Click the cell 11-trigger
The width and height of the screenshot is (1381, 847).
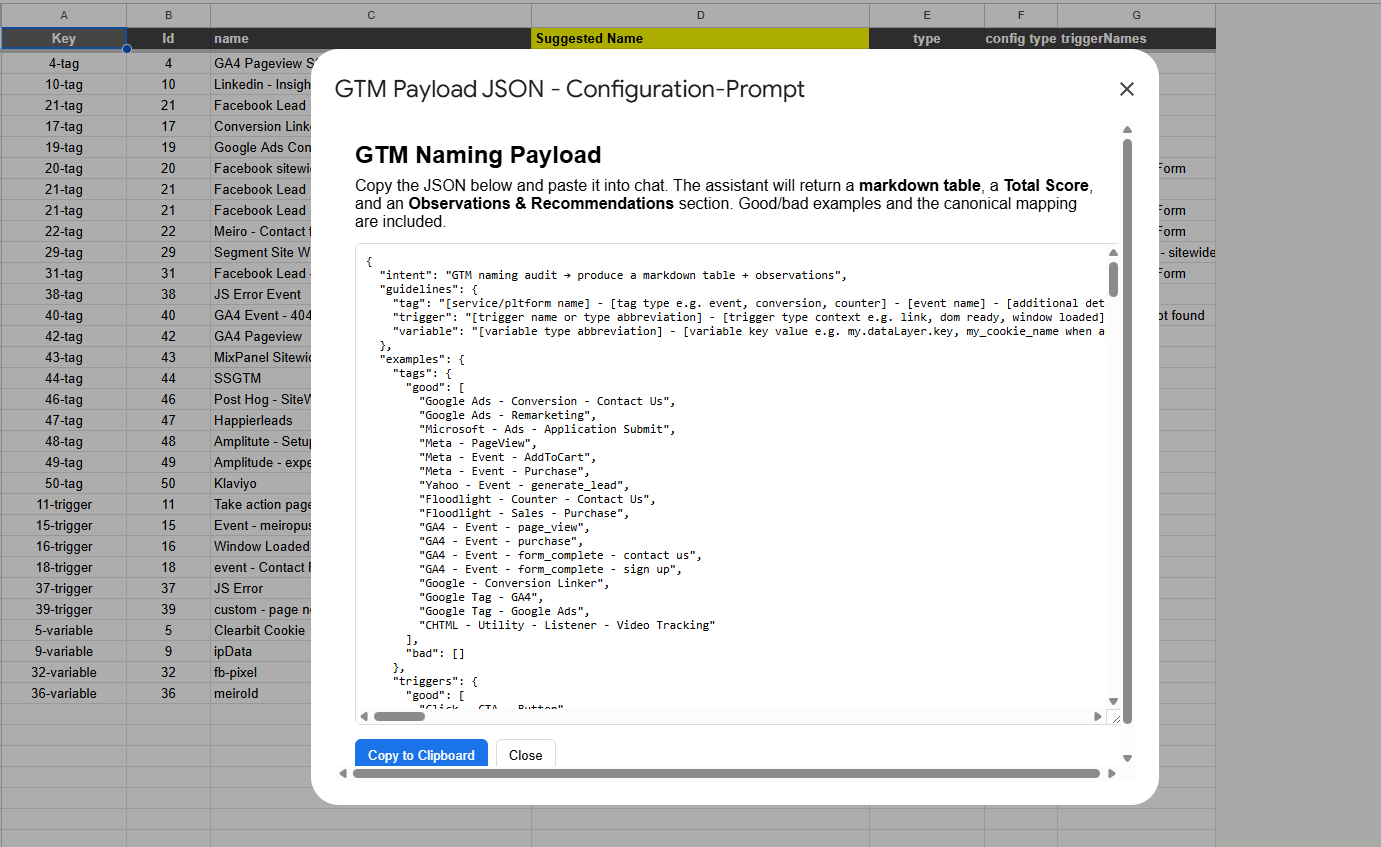pos(64,504)
